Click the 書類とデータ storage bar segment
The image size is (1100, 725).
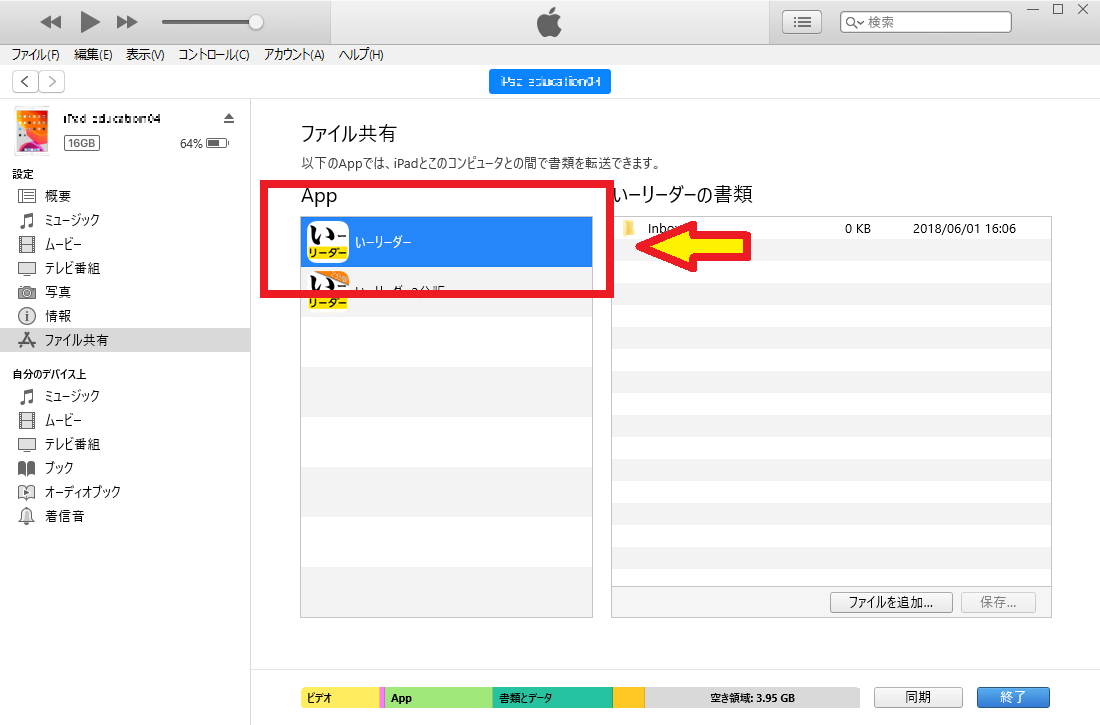[552, 698]
